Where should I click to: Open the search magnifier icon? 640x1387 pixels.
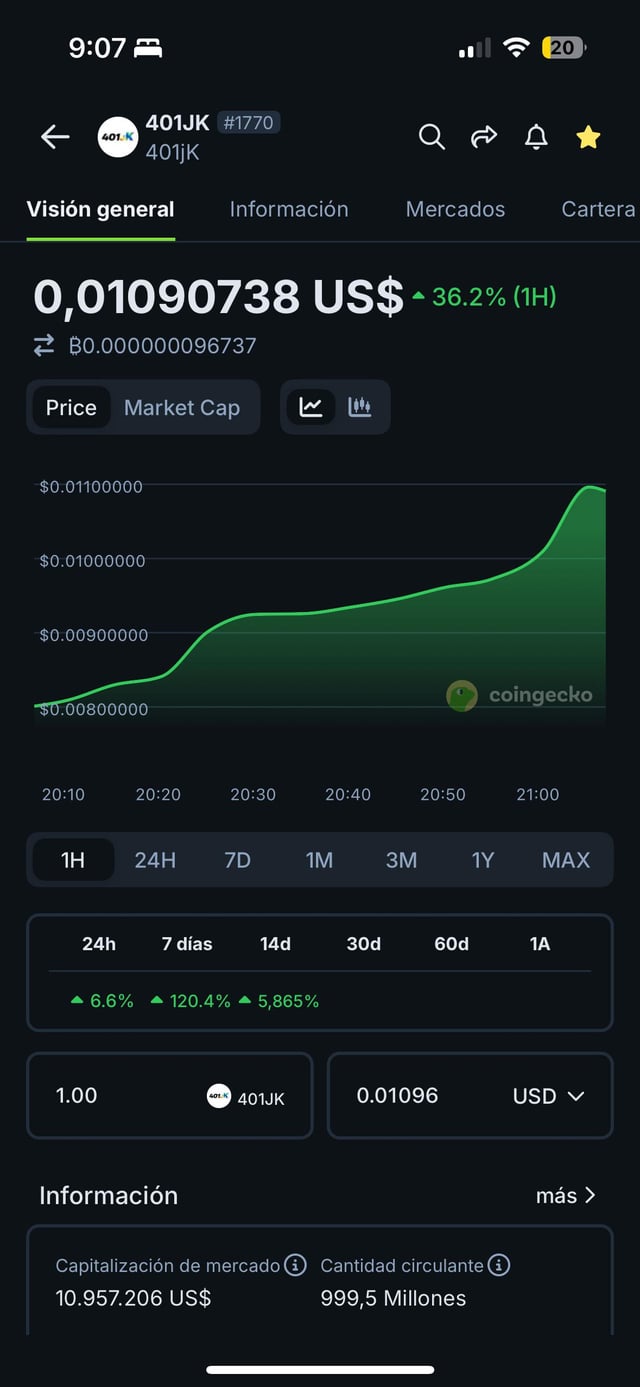point(431,137)
